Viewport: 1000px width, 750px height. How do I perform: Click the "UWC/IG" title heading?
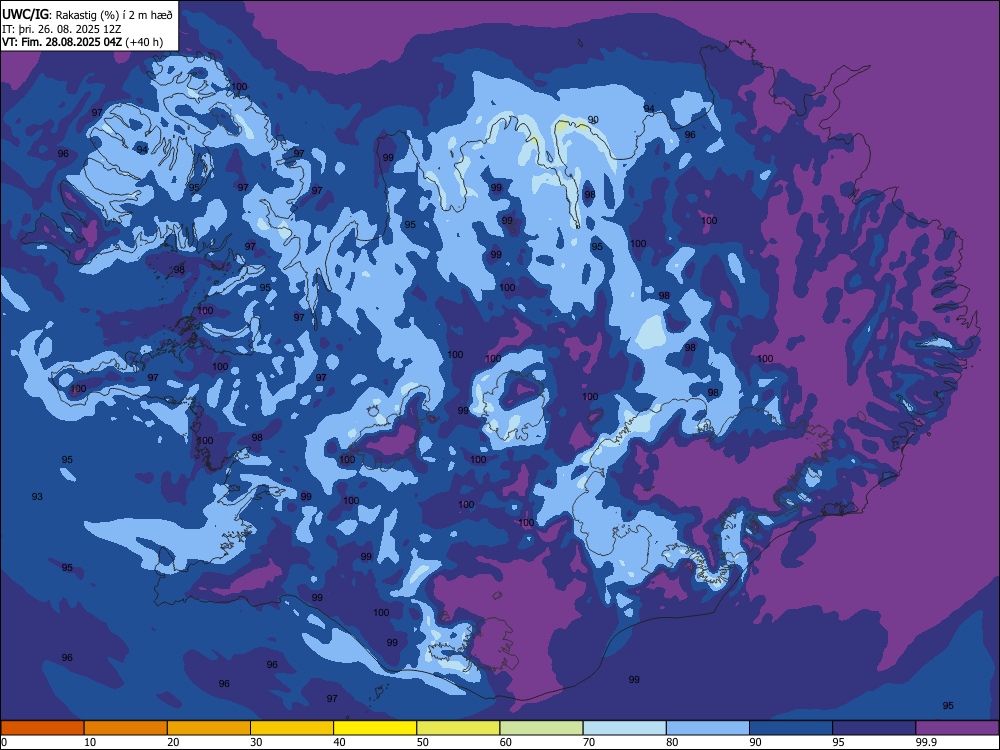tap(26, 14)
